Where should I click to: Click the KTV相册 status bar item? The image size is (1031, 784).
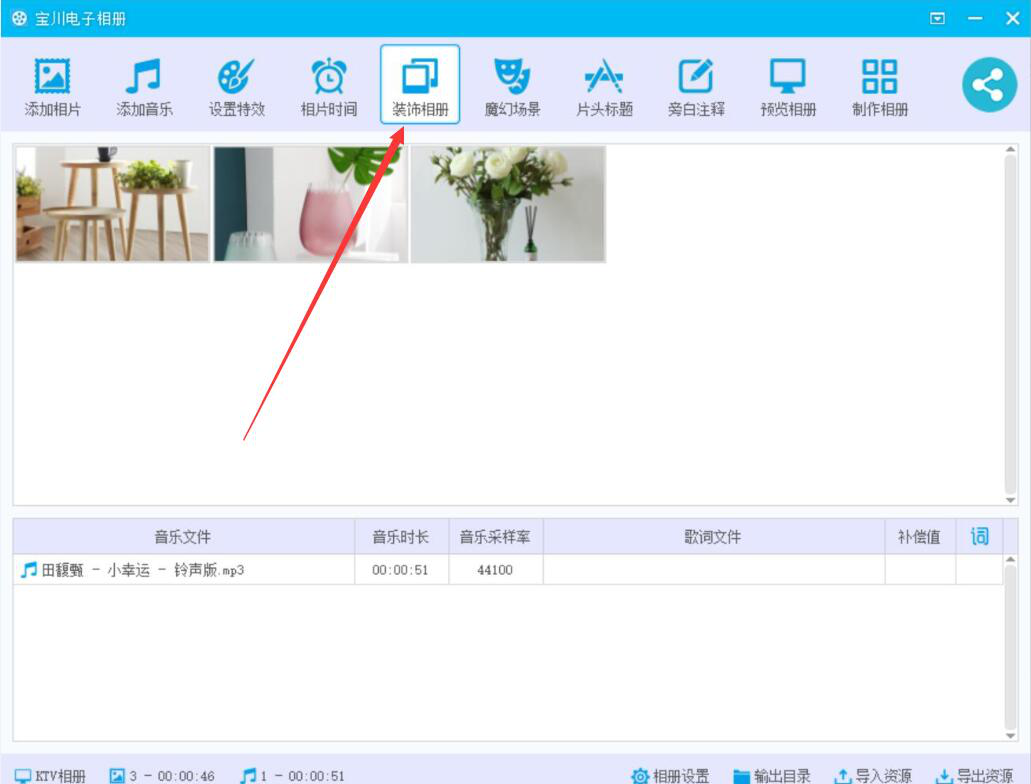[51, 775]
